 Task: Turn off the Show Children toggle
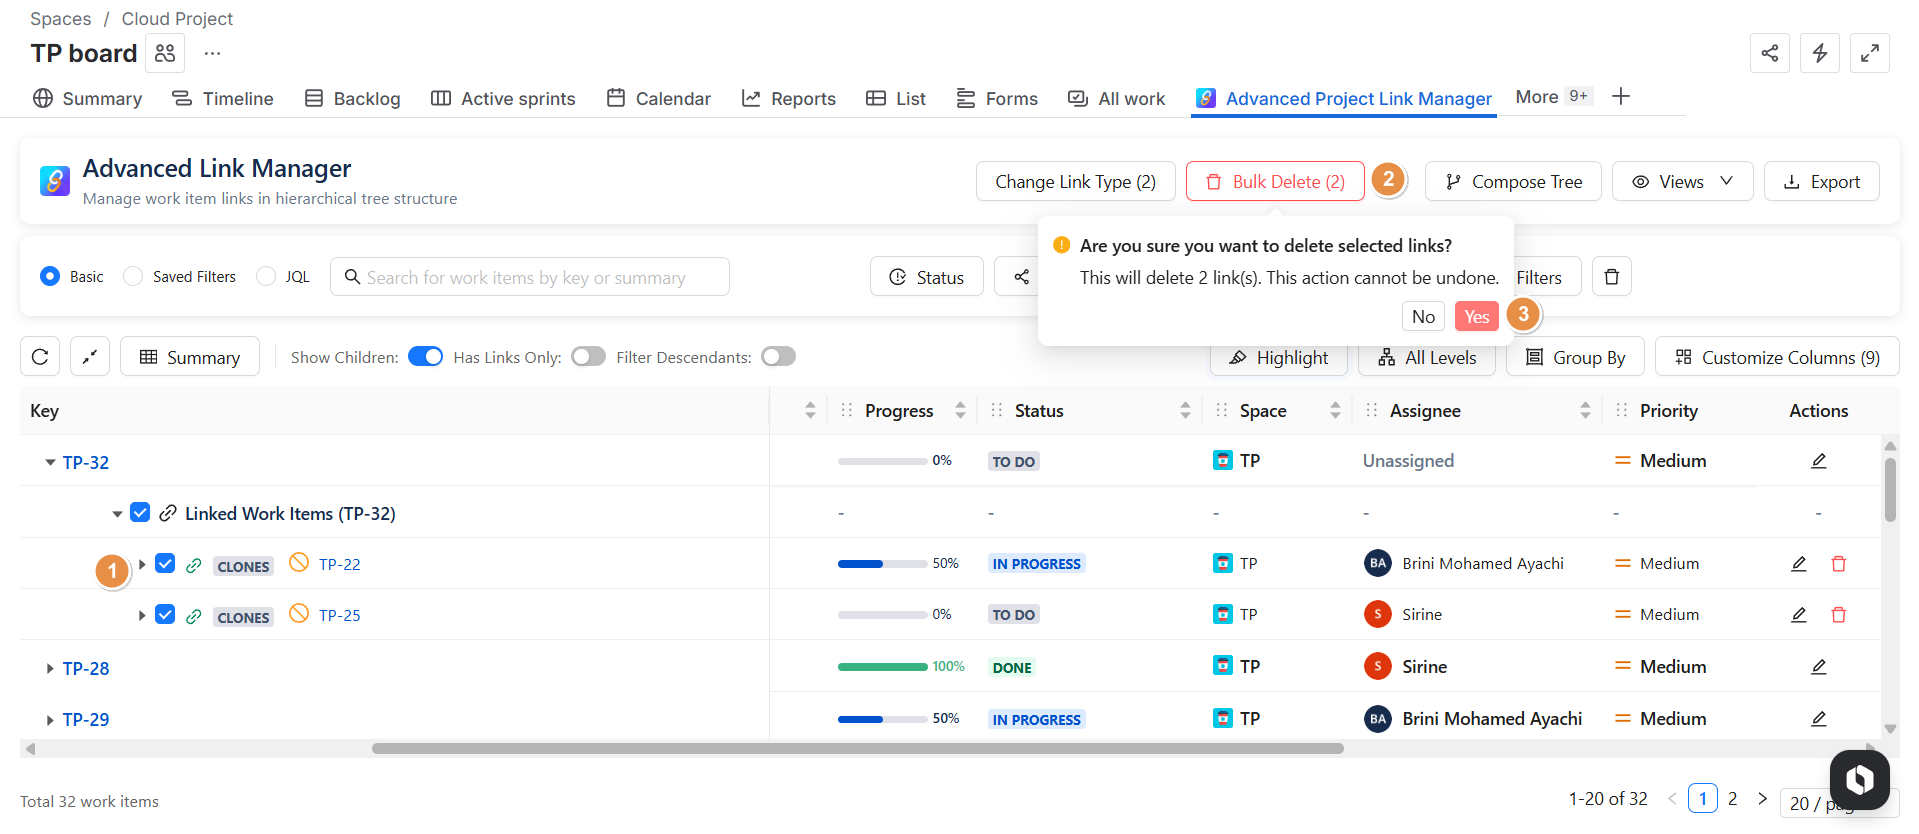point(425,357)
